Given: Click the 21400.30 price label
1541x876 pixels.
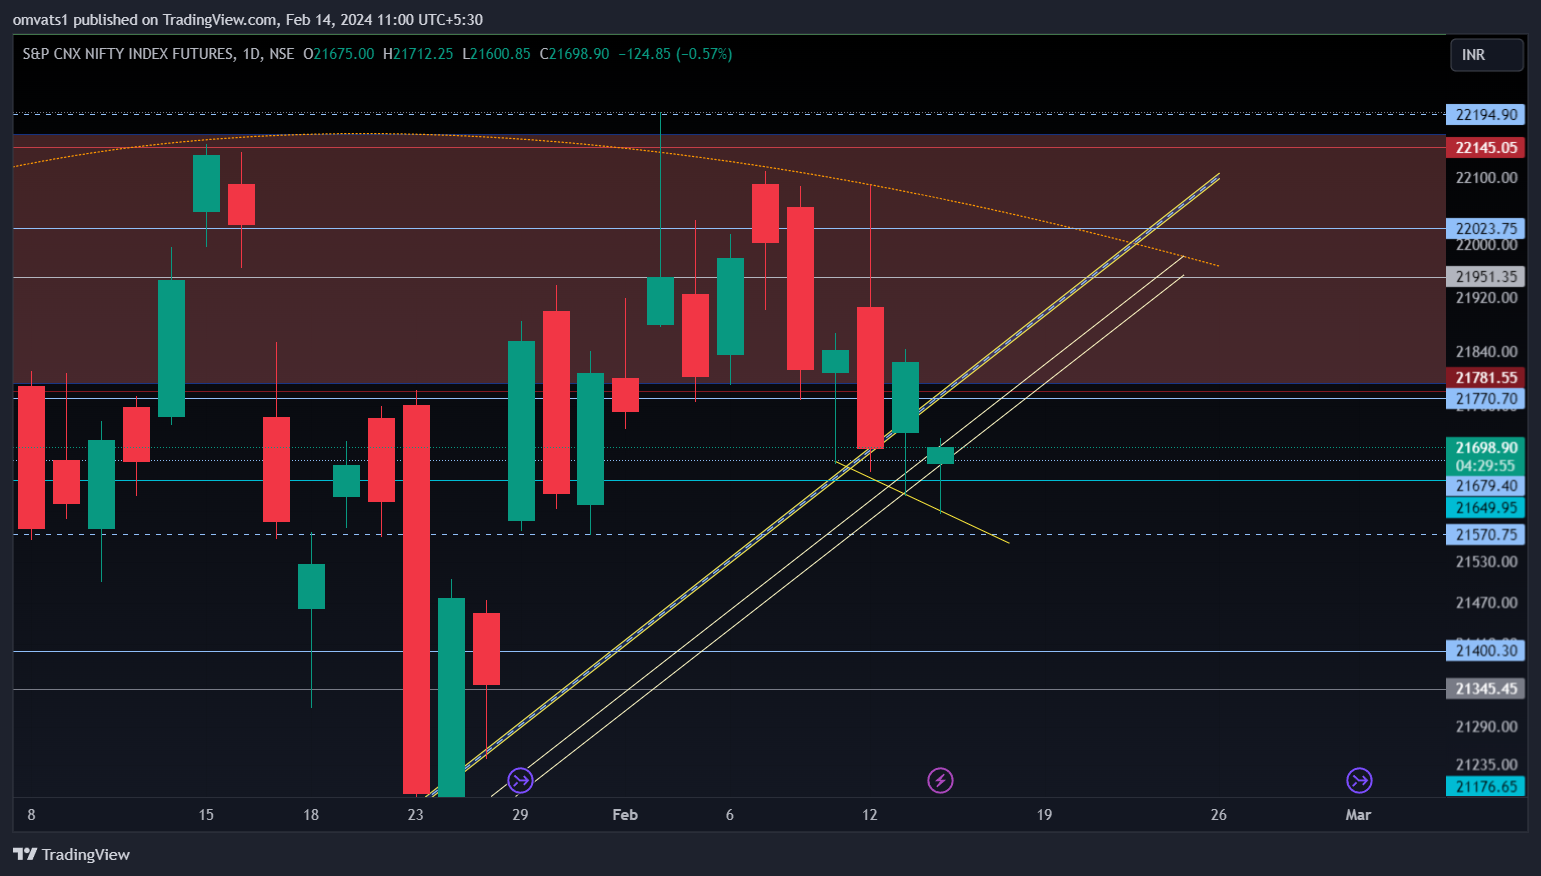Looking at the screenshot, I should point(1486,650).
